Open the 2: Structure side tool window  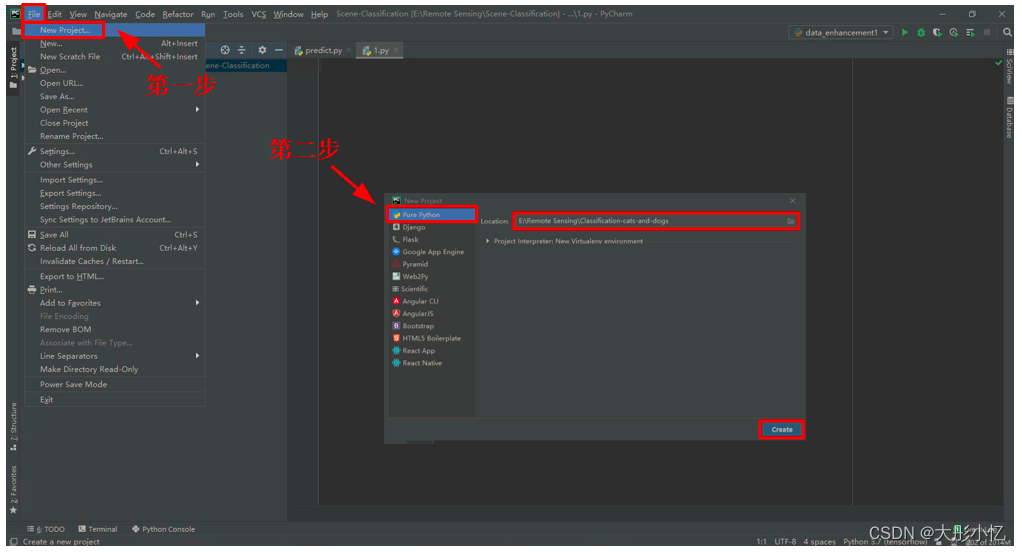(x=13, y=426)
